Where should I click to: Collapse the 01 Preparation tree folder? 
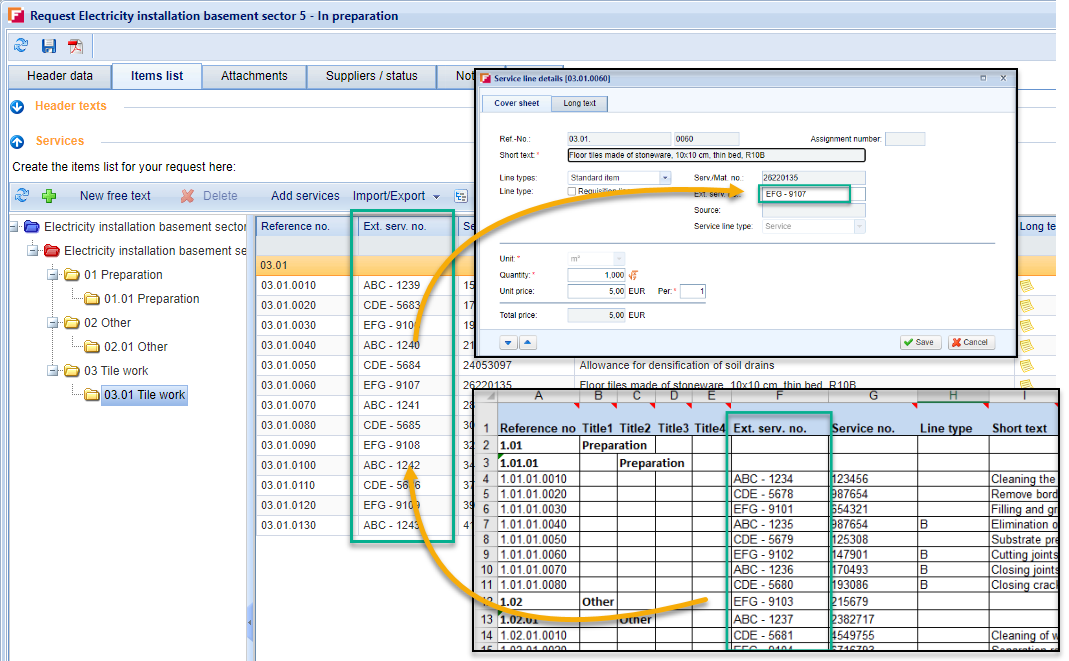coord(53,275)
